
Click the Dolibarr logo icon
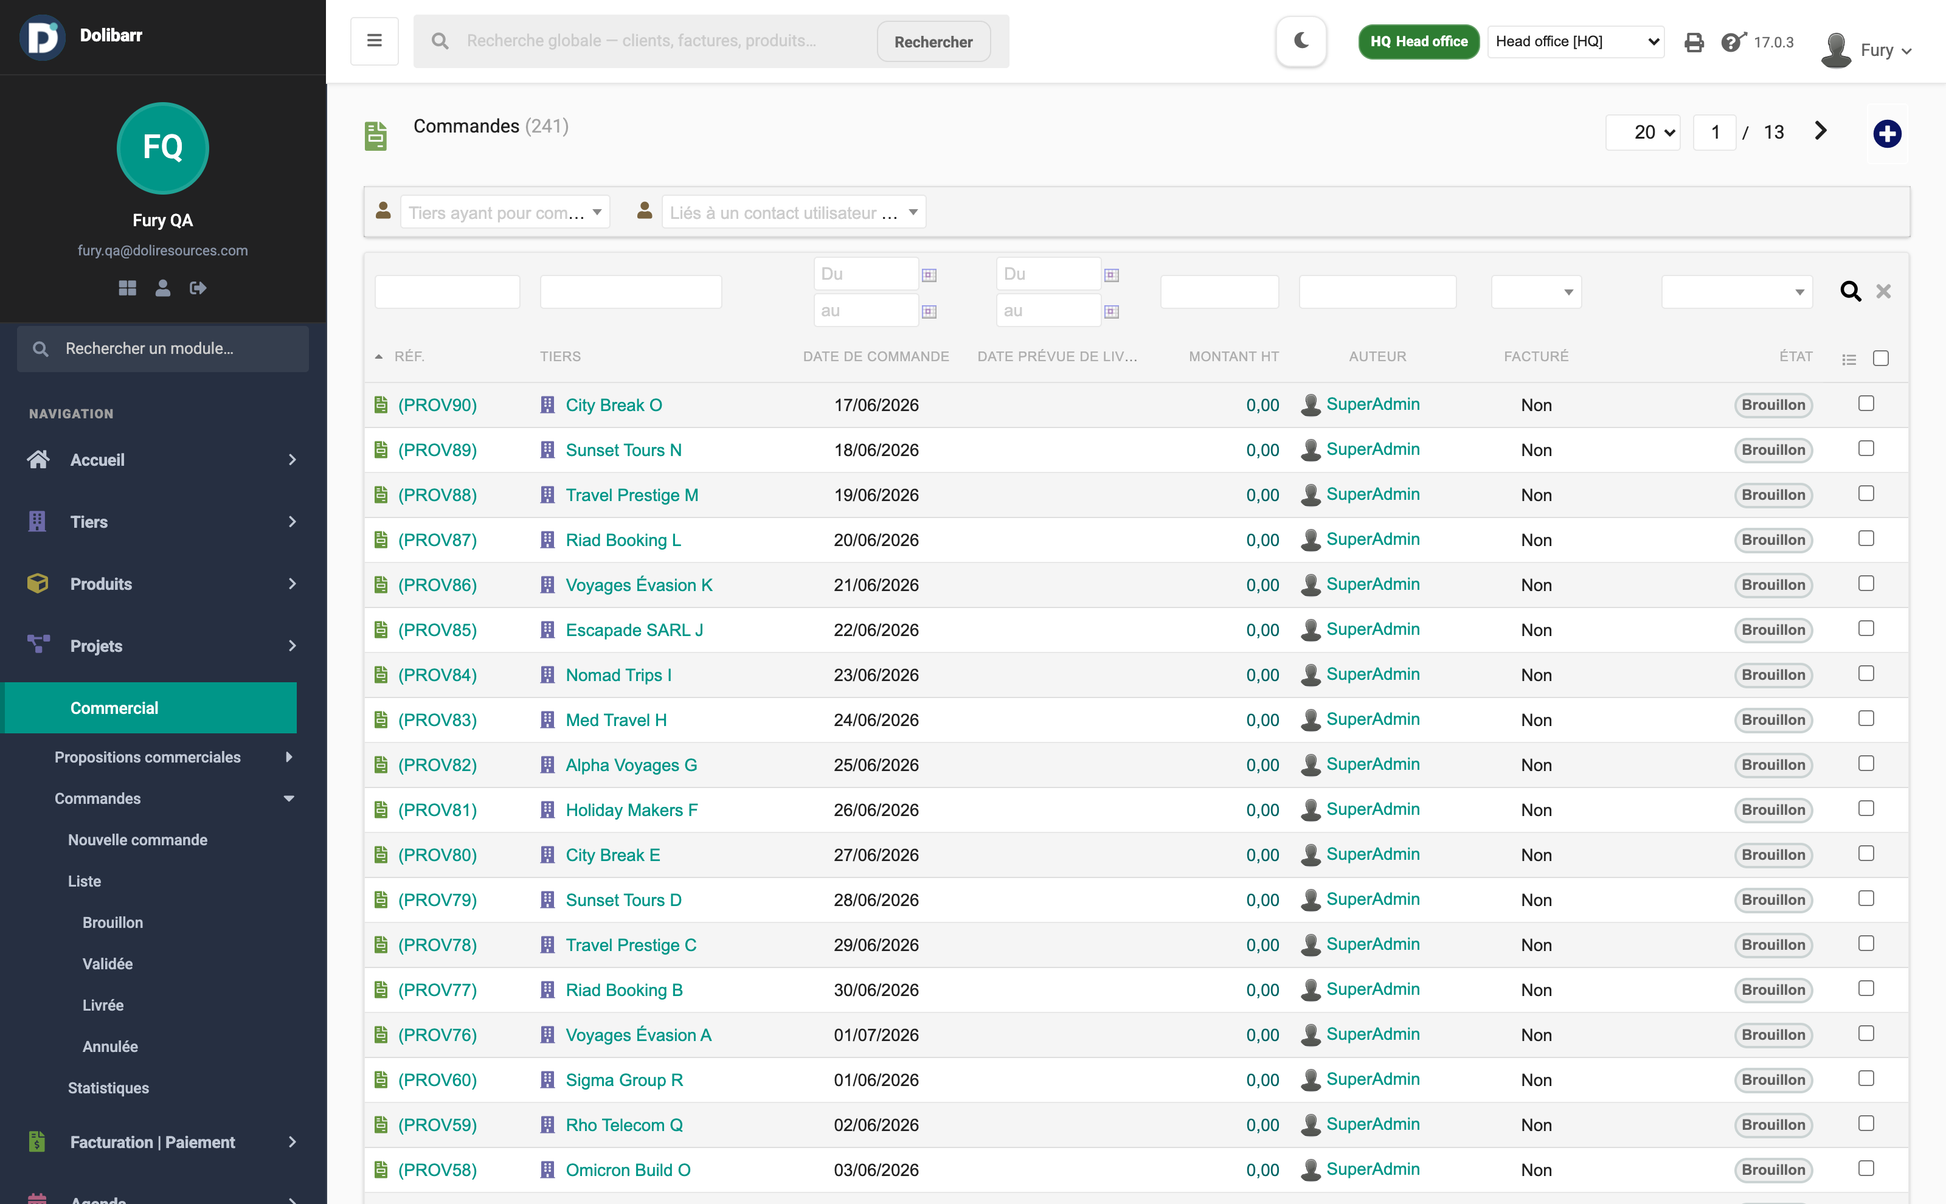click(43, 37)
